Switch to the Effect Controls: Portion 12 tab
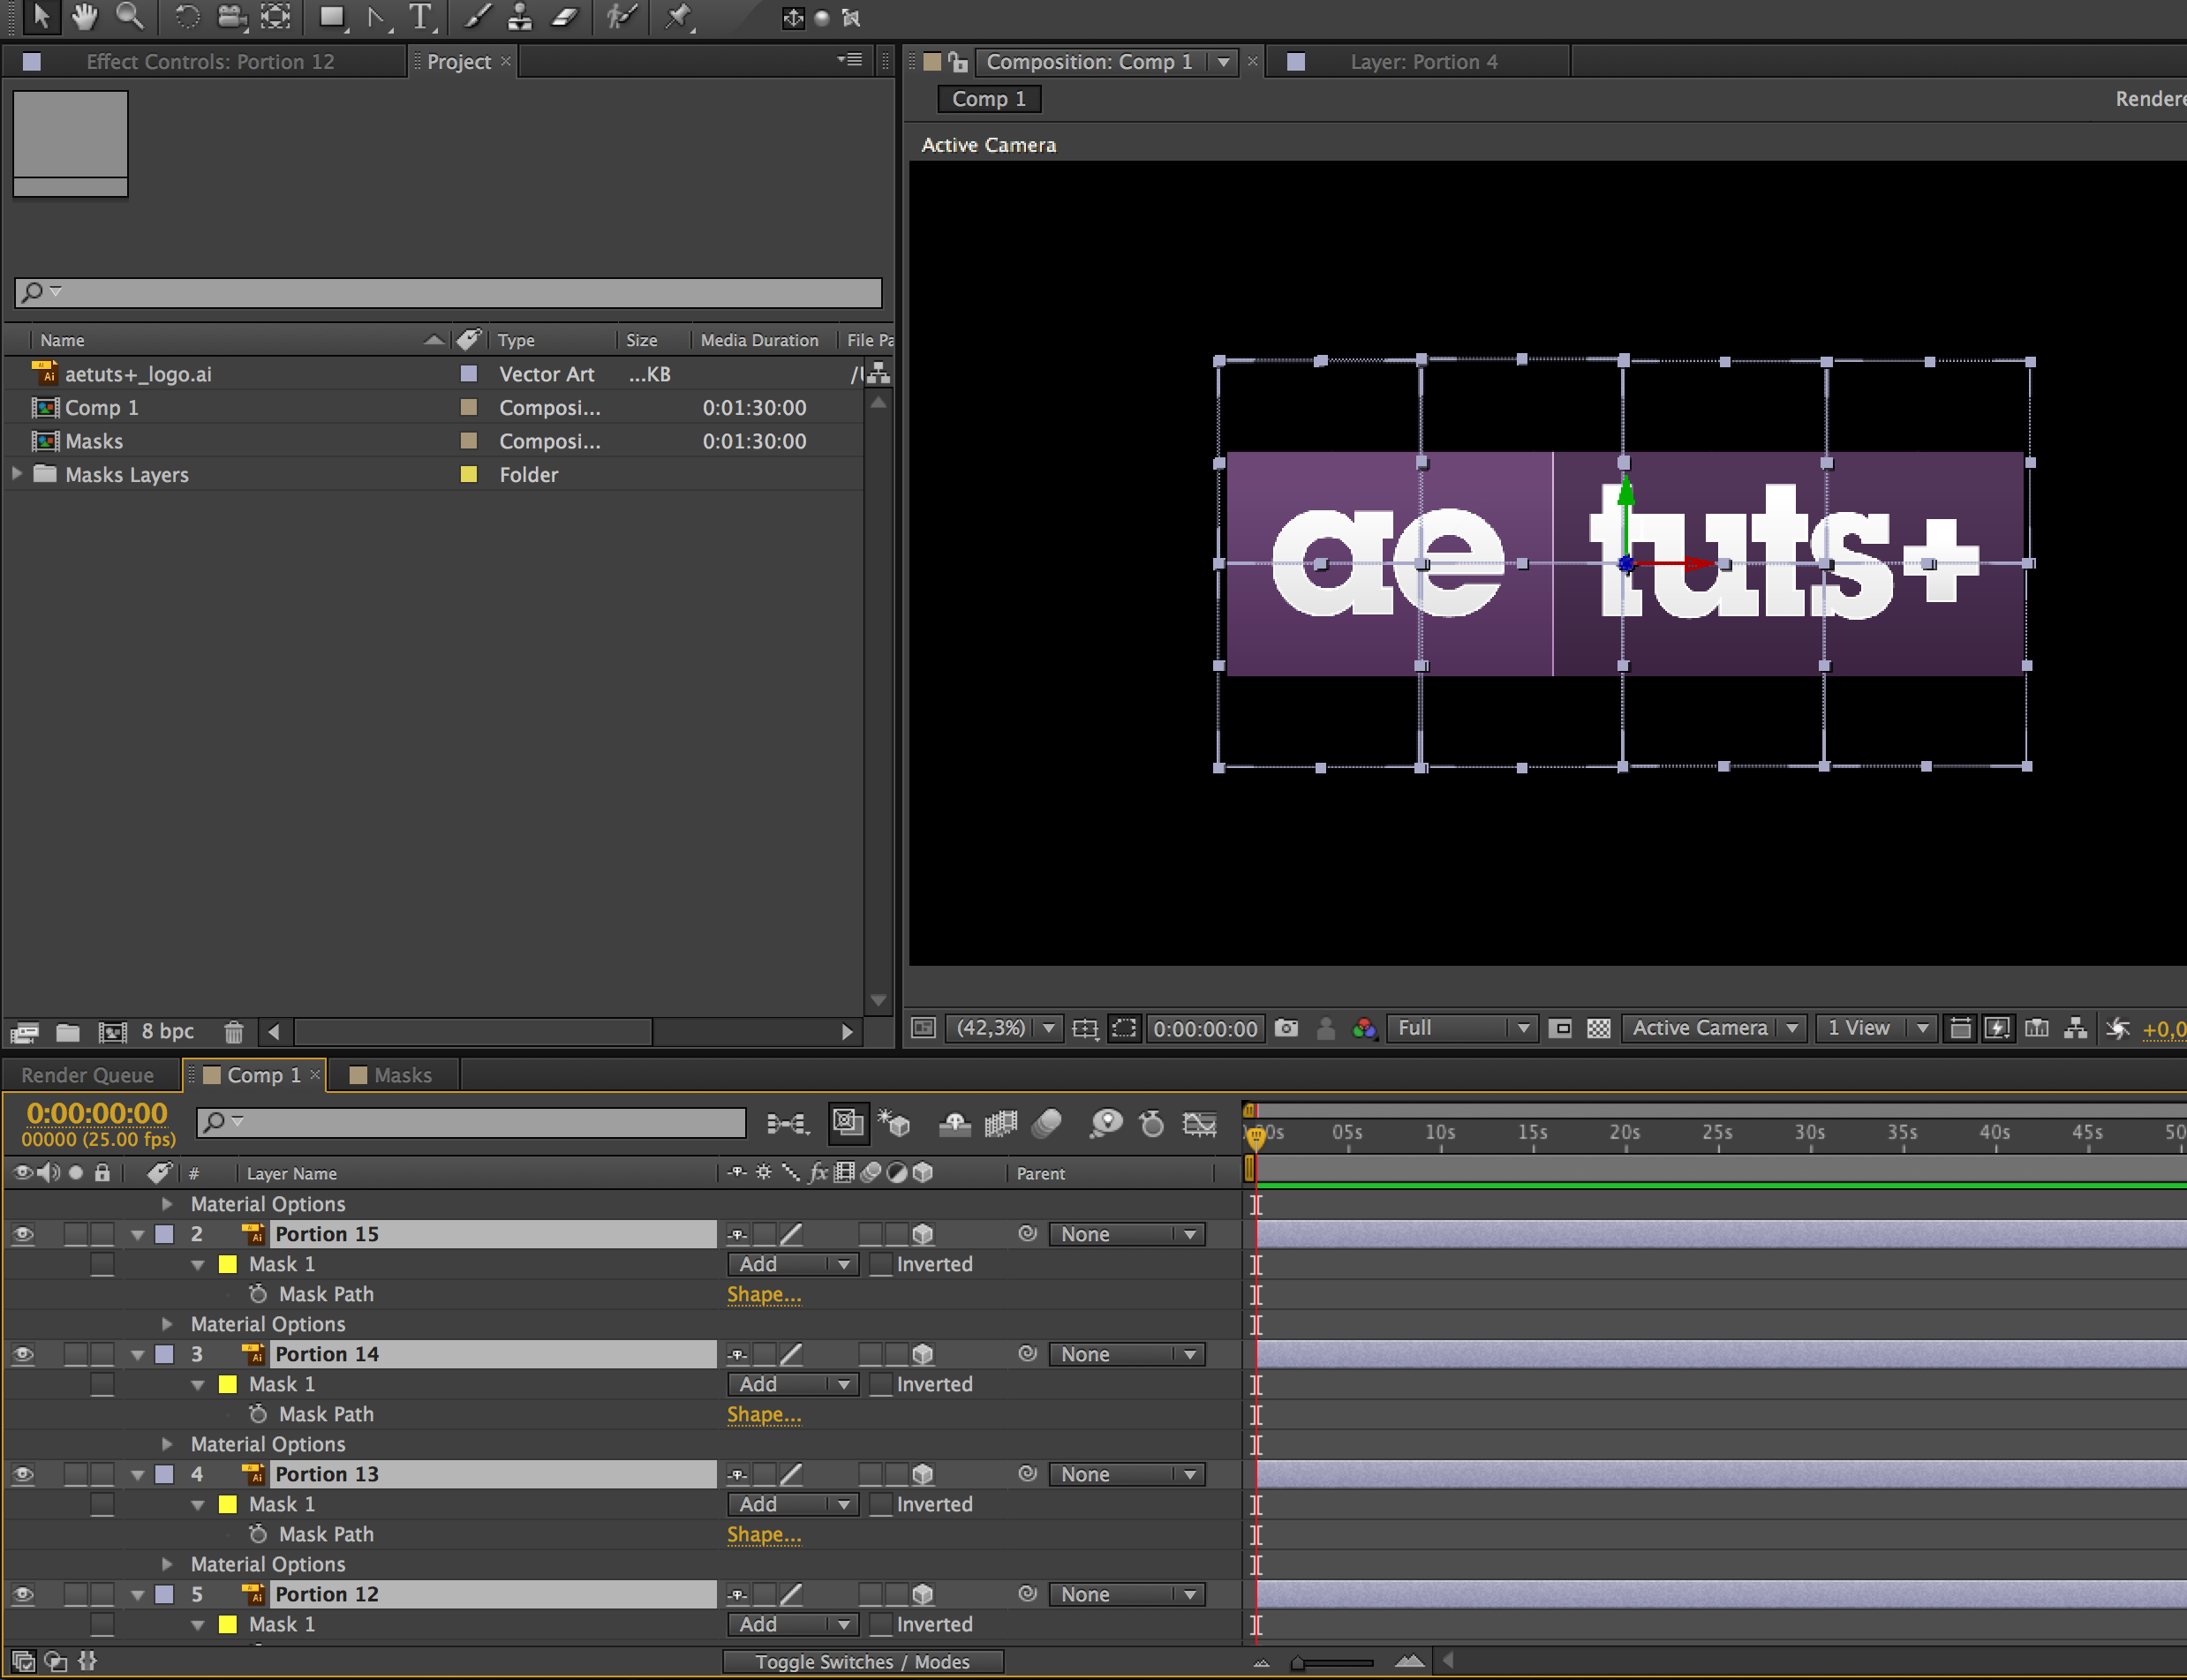Screen dimensions: 2187x1680 pos(209,62)
